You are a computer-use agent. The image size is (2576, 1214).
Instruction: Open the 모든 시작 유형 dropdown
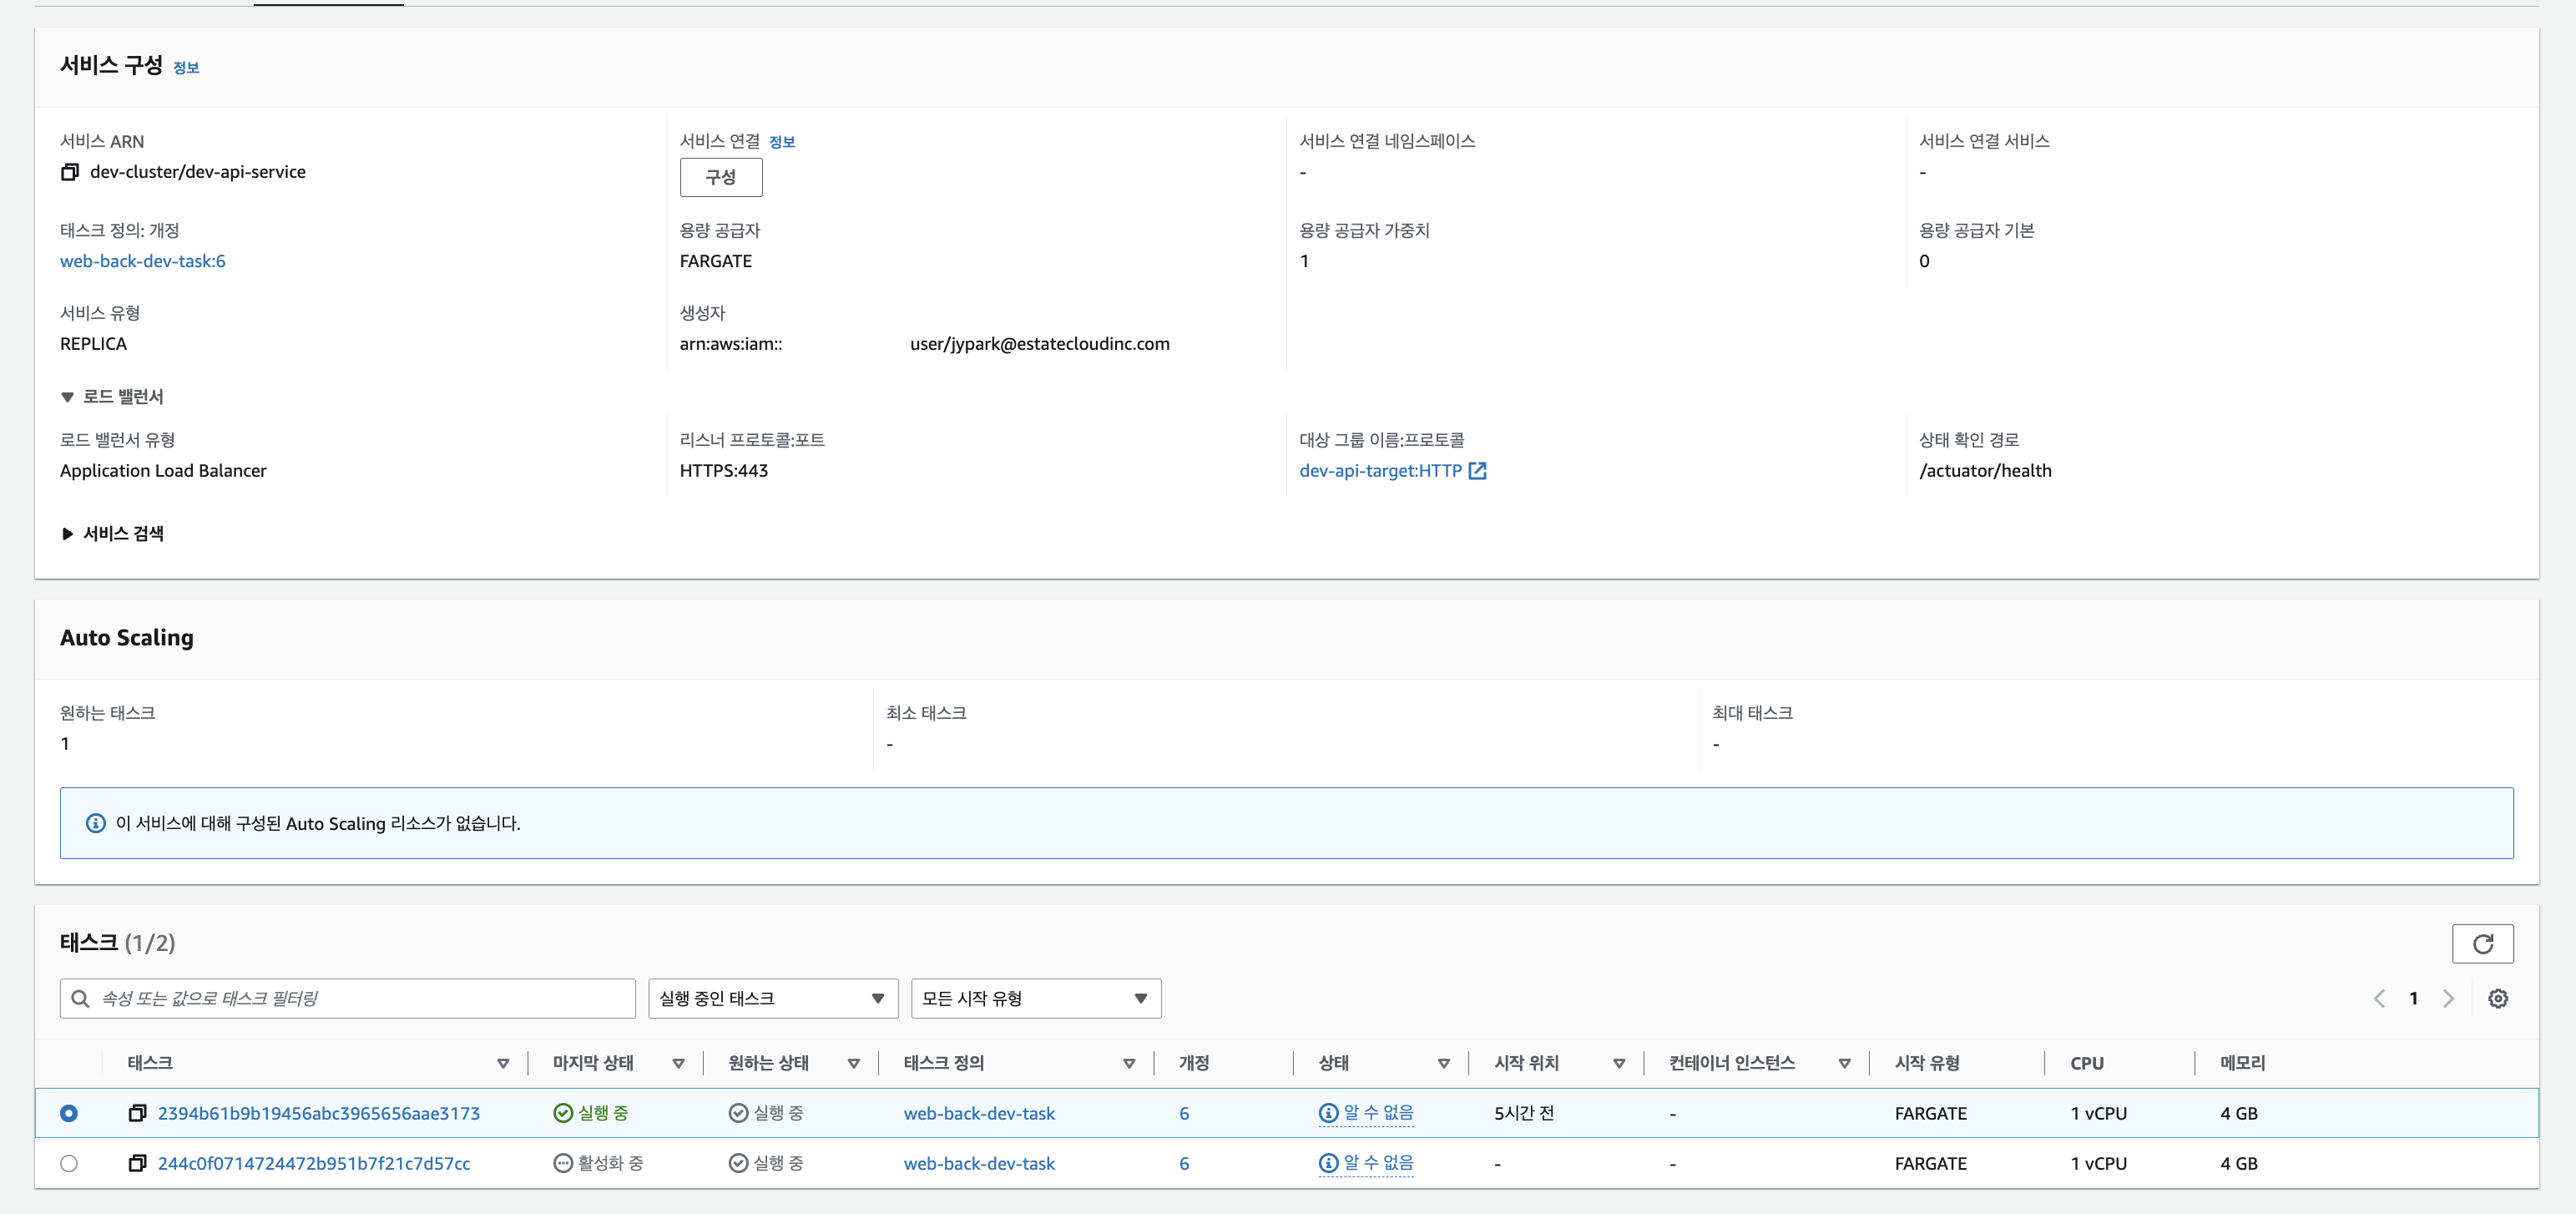point(1036,998)
